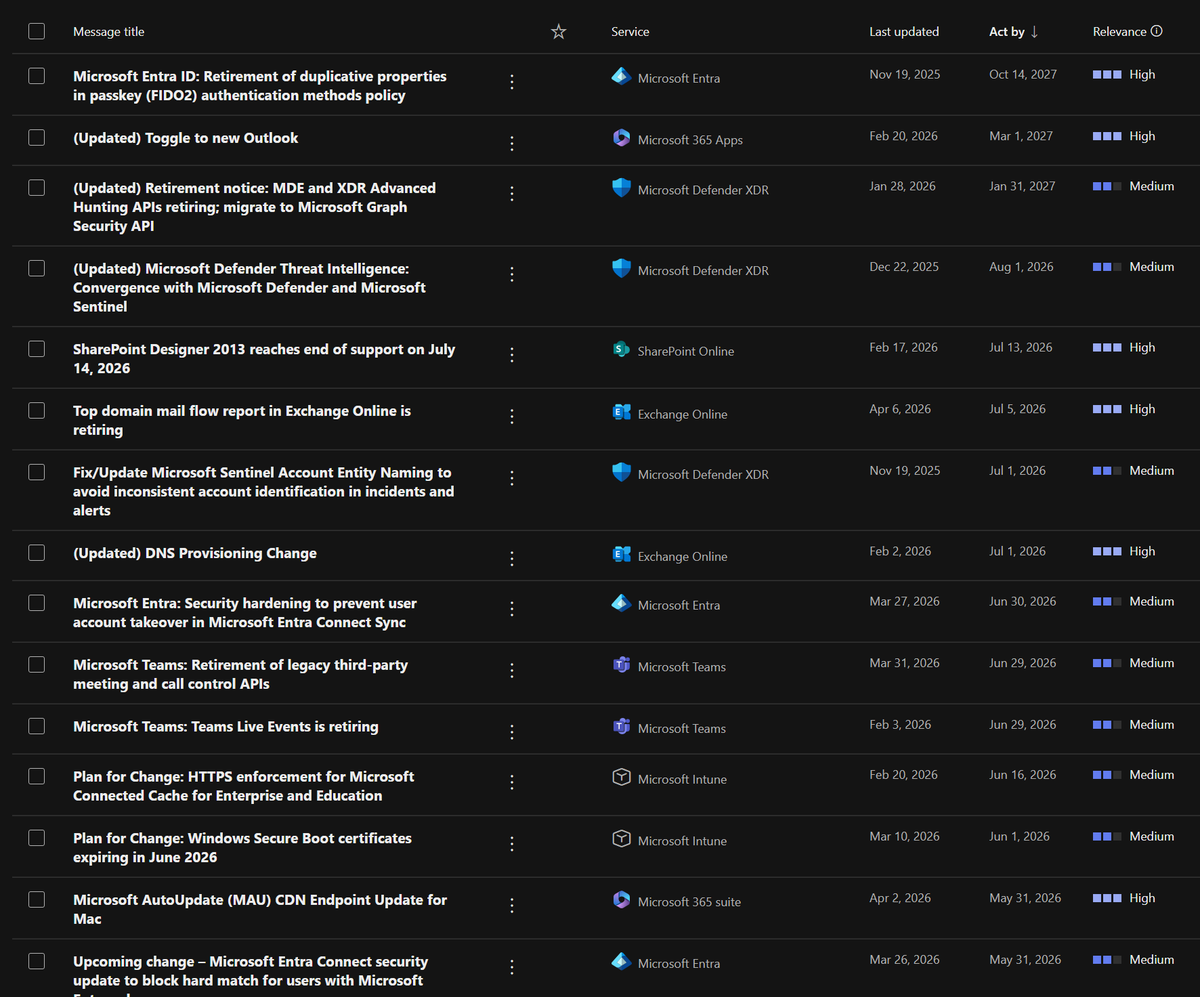Viewport: 1200px width, 997px height.
Task: Open the (Updated) Toggle to new Outlook message
Action: tap(185, 138)
